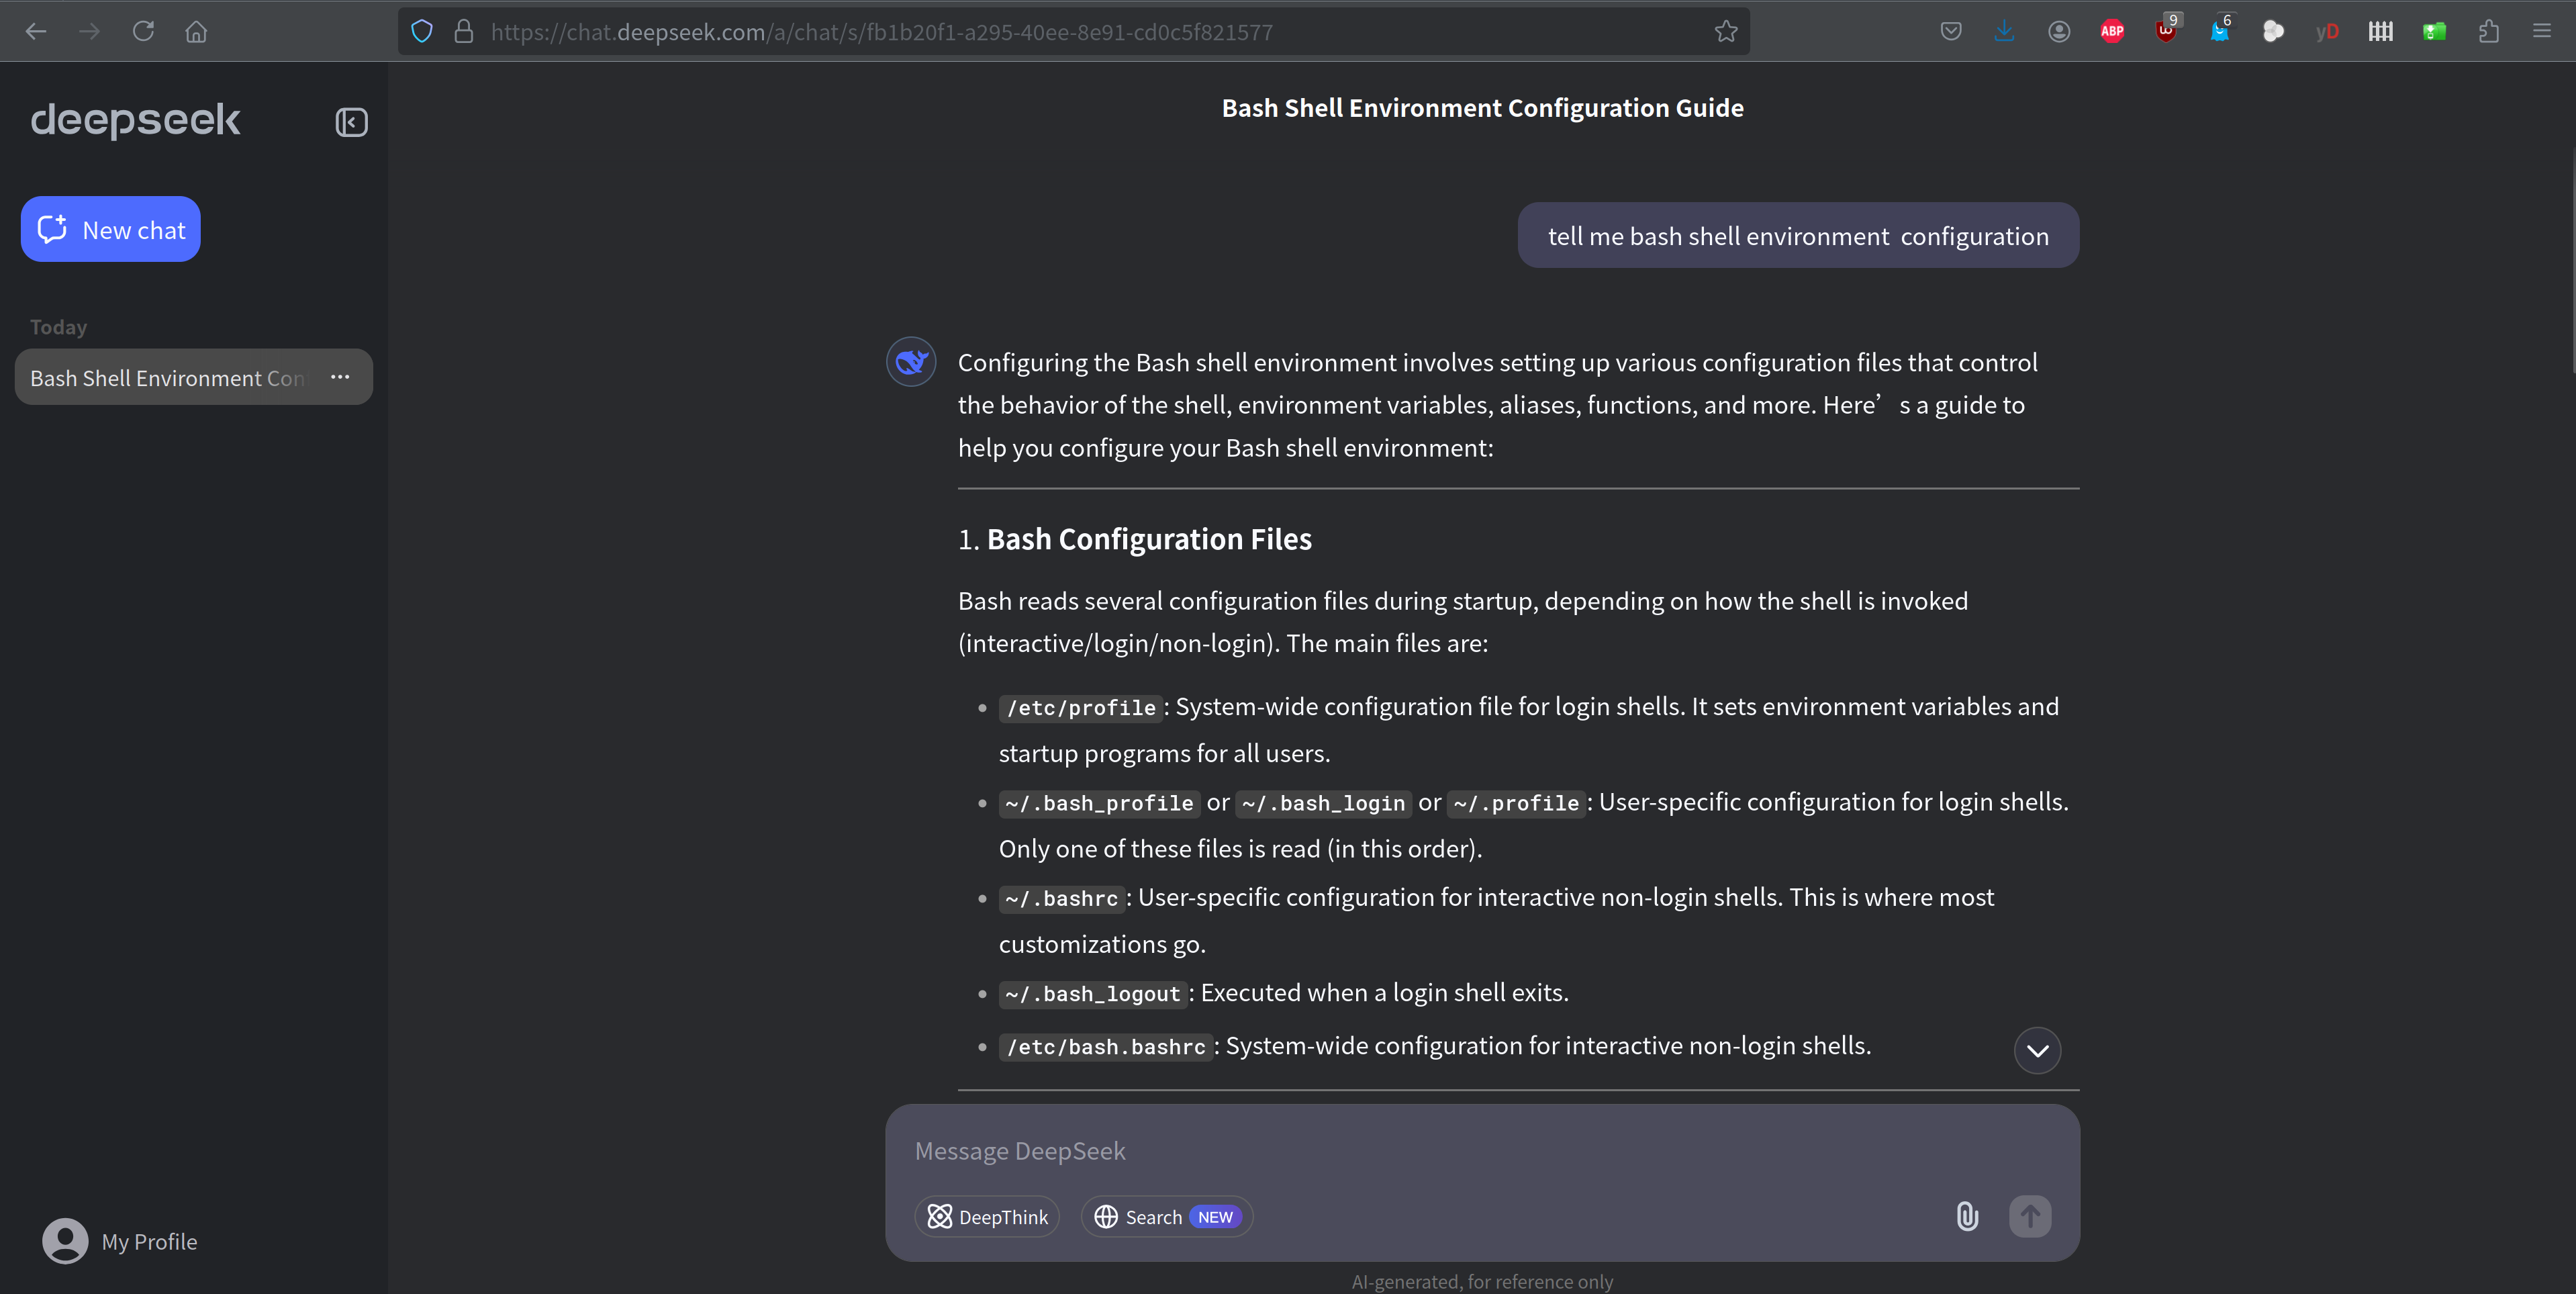This screenshot has width=2576, height=1294.
Task: Open the yD extension icon
Action: pyautogui.click(x=2327, y=31)
